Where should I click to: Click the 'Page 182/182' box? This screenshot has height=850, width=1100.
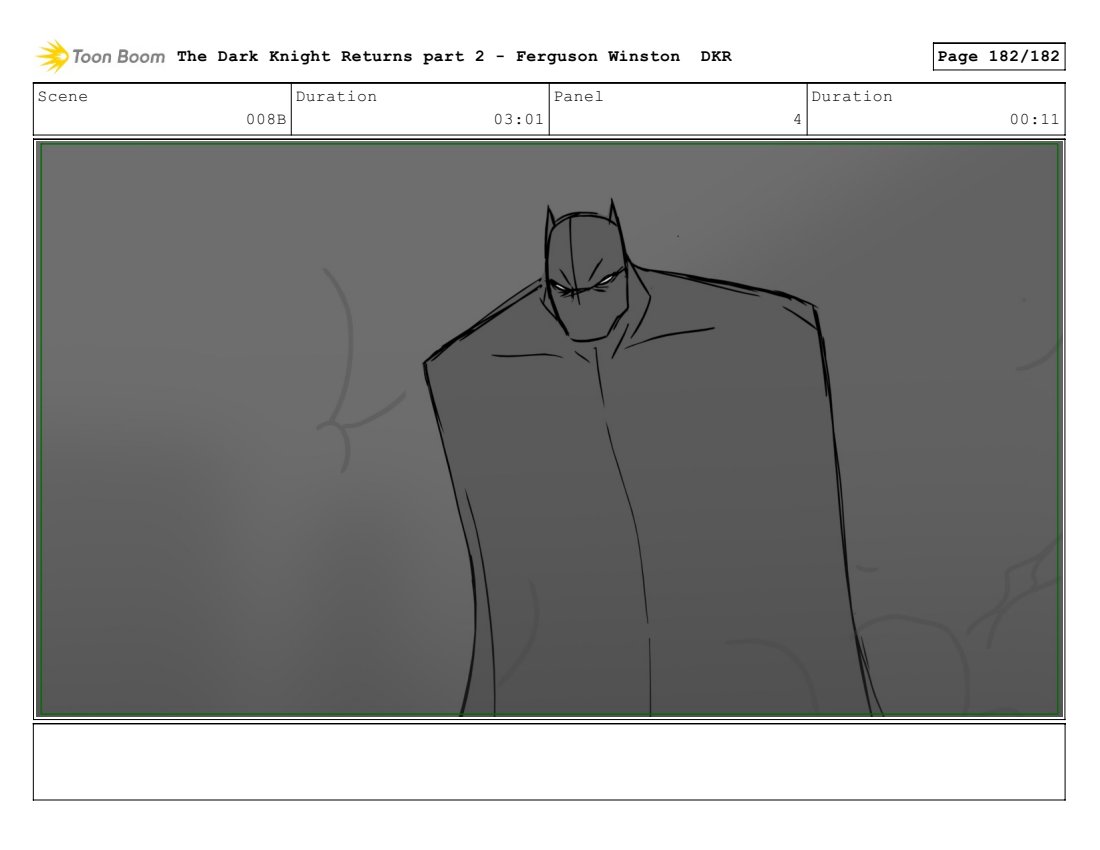coord(998,56)
